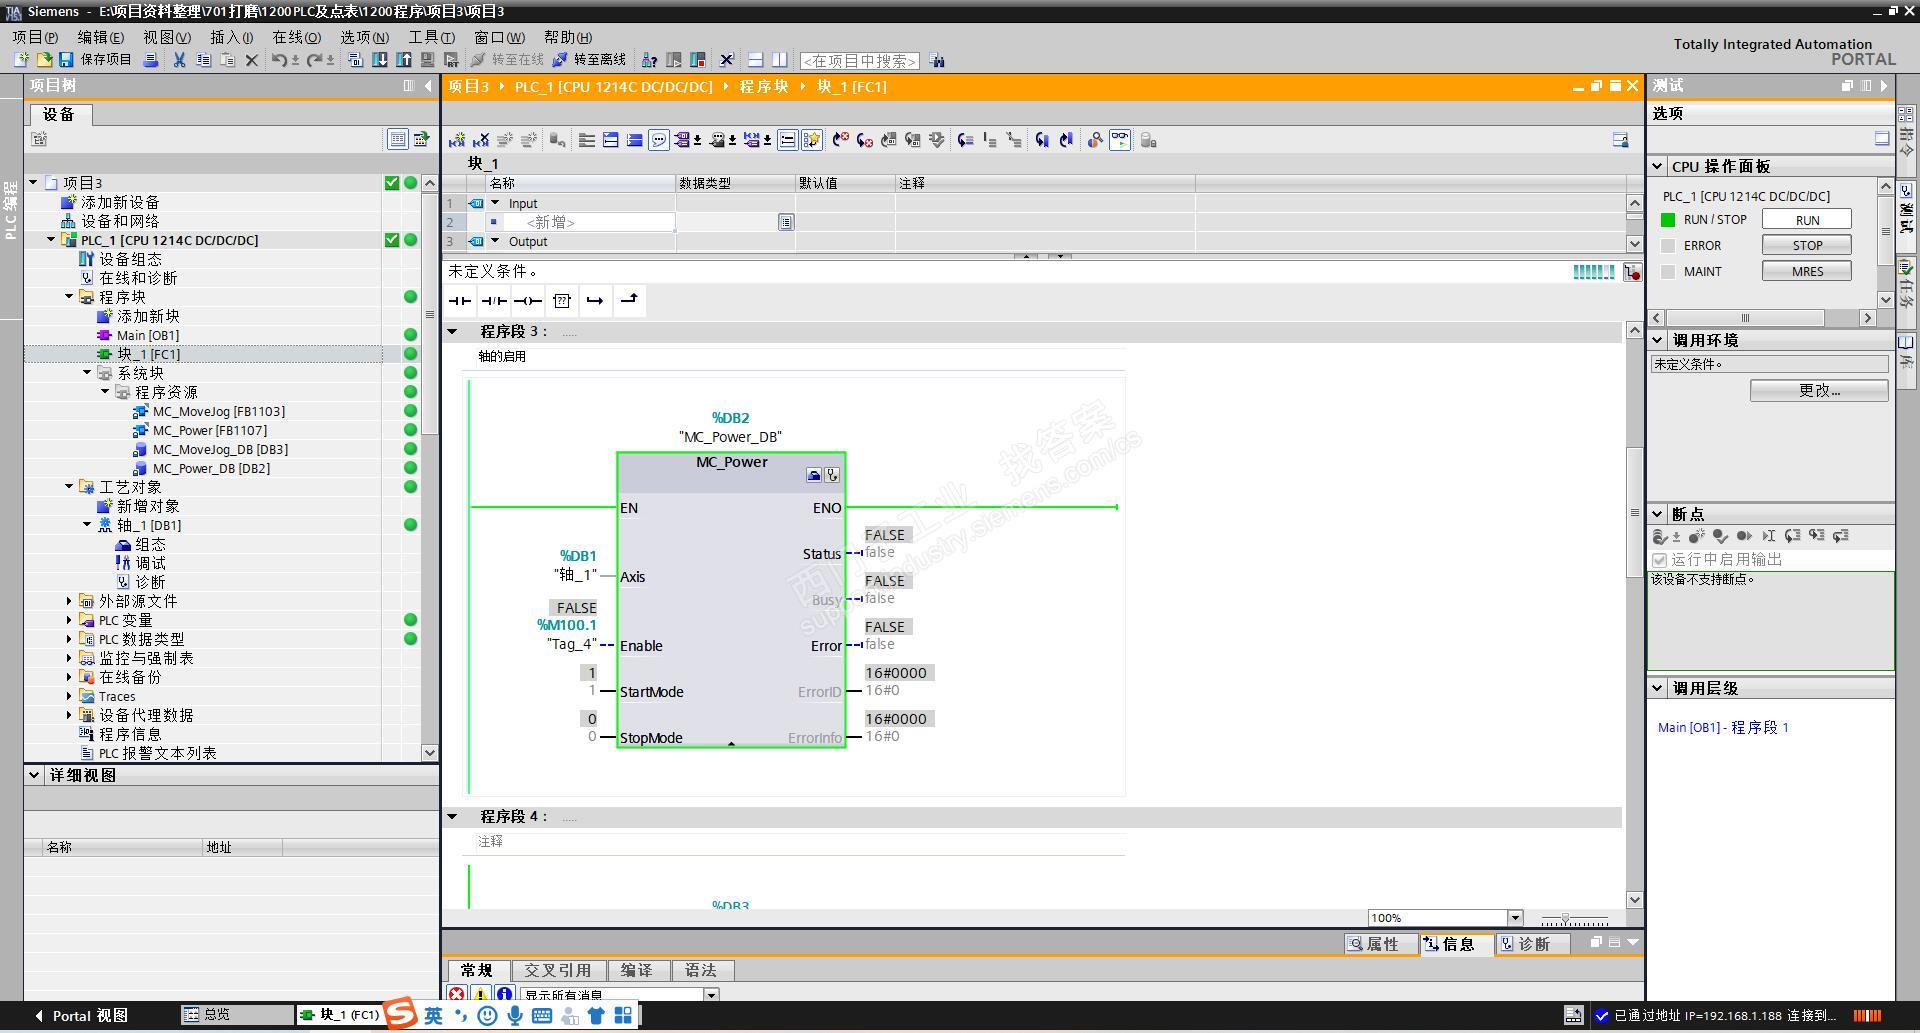Click the undo arrow icon
Viewport: 1920px width, 1033px height.
click(279, 60)
